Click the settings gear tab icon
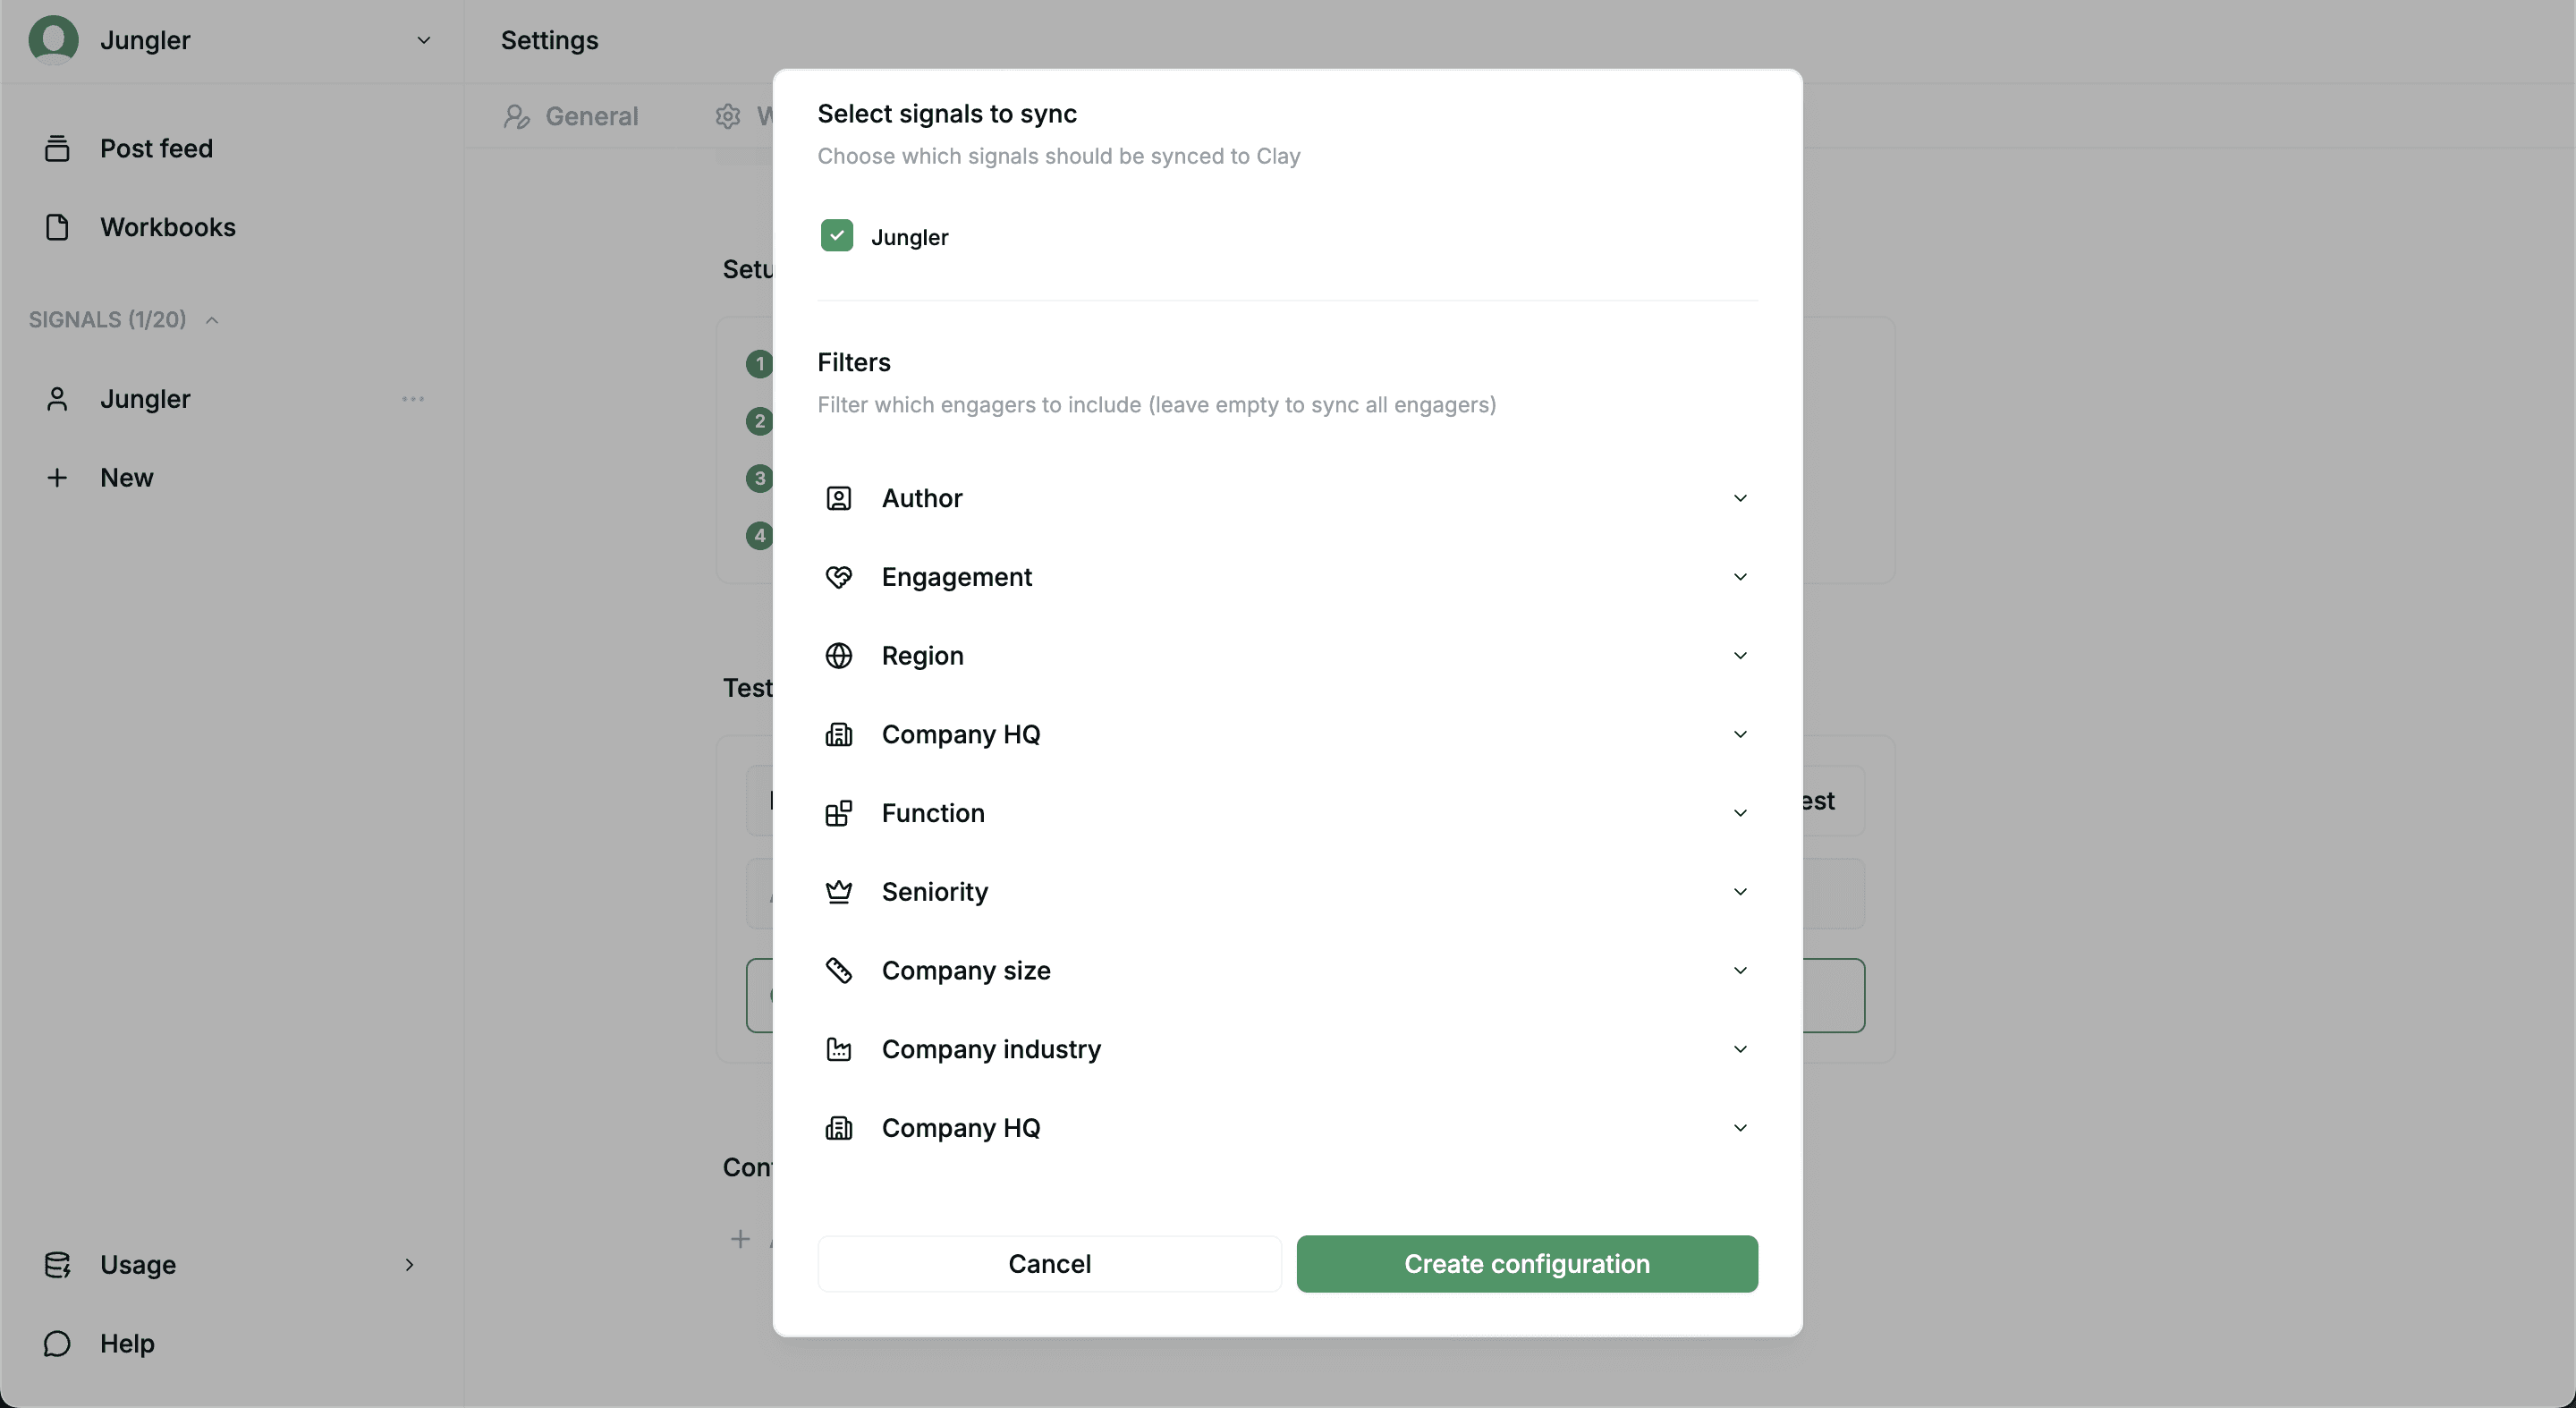 click(x=727, y=115)
